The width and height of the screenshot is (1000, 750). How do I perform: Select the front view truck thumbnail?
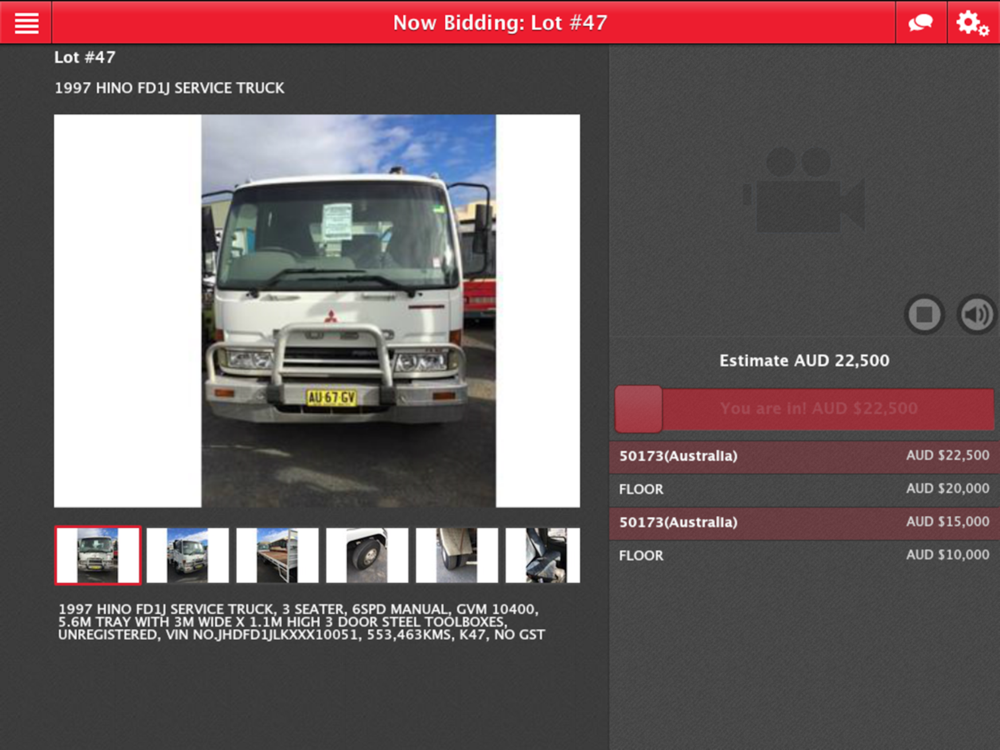(x=98, y=555)
